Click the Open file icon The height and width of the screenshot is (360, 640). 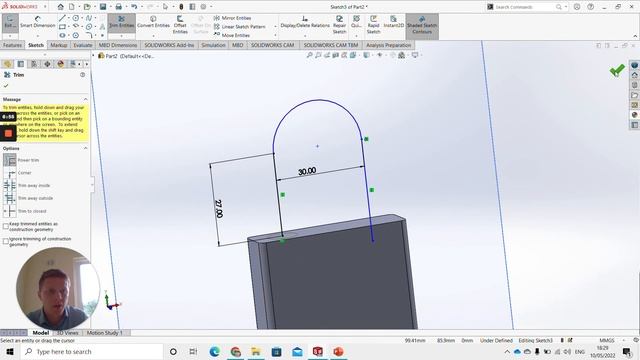click(87, 7)
